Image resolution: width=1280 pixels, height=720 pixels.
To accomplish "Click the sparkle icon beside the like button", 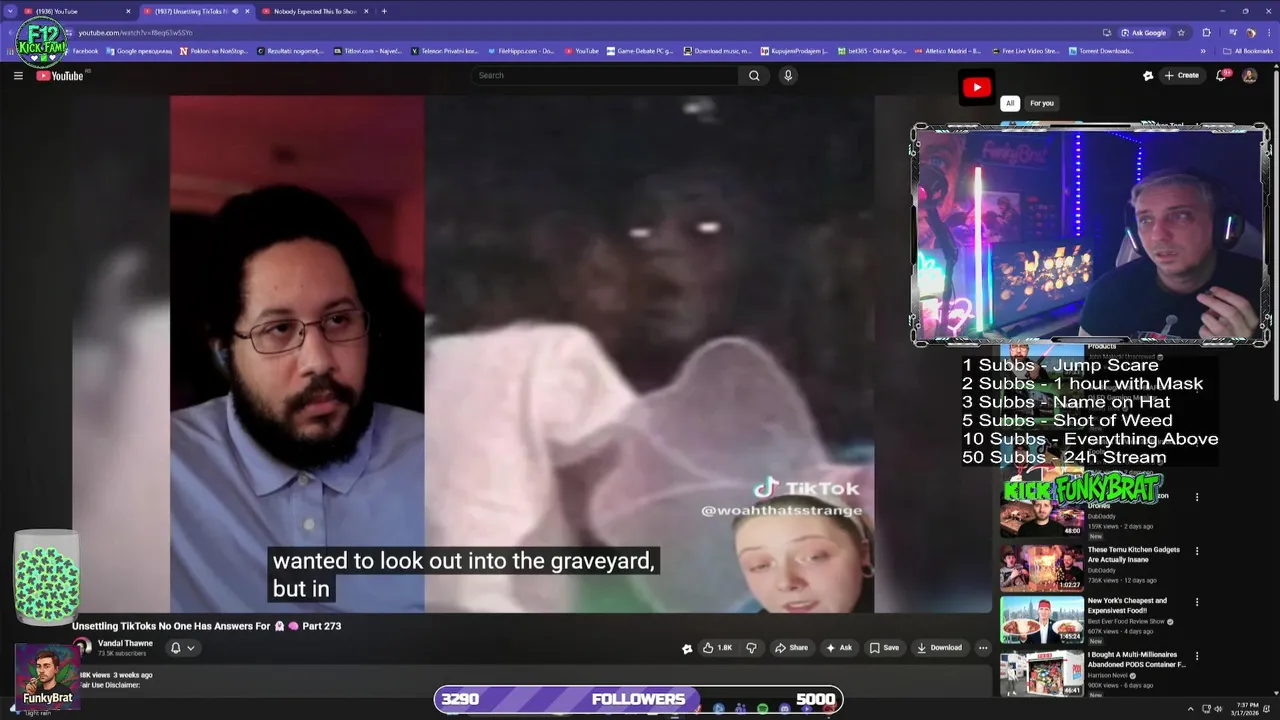I will click(x=687, y=648).
